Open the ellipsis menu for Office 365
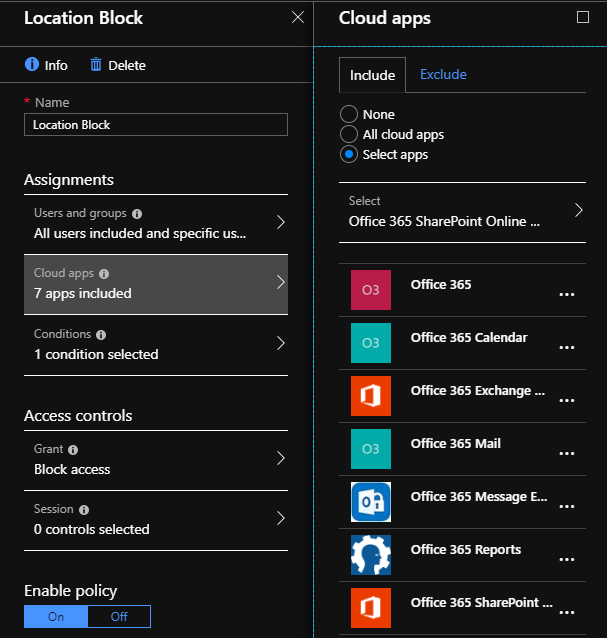 (567, 294)
